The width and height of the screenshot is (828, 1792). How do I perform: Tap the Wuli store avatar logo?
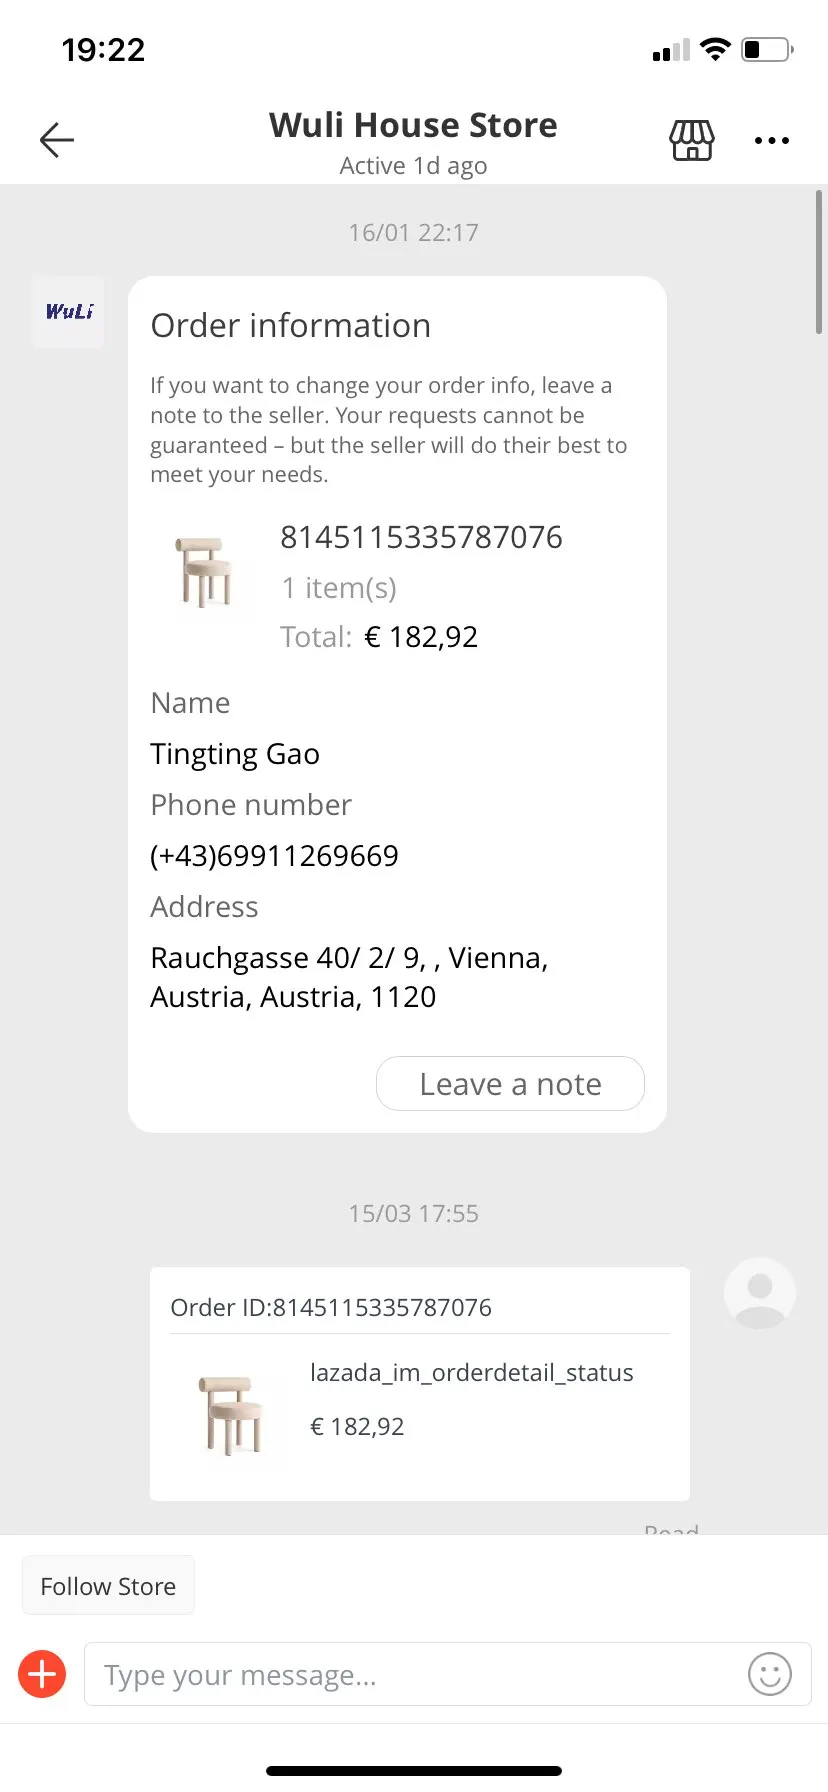pyautogui.click(x=68, y=312)
